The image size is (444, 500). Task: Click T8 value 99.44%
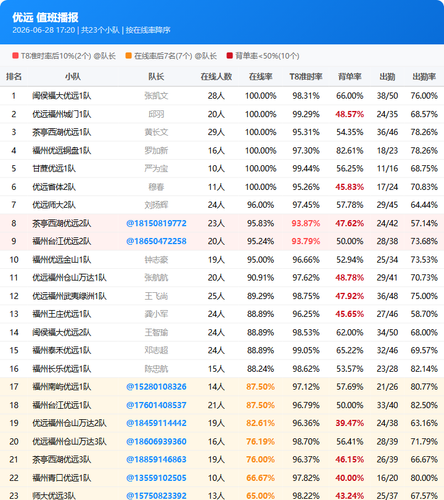[x=306, y=169]
